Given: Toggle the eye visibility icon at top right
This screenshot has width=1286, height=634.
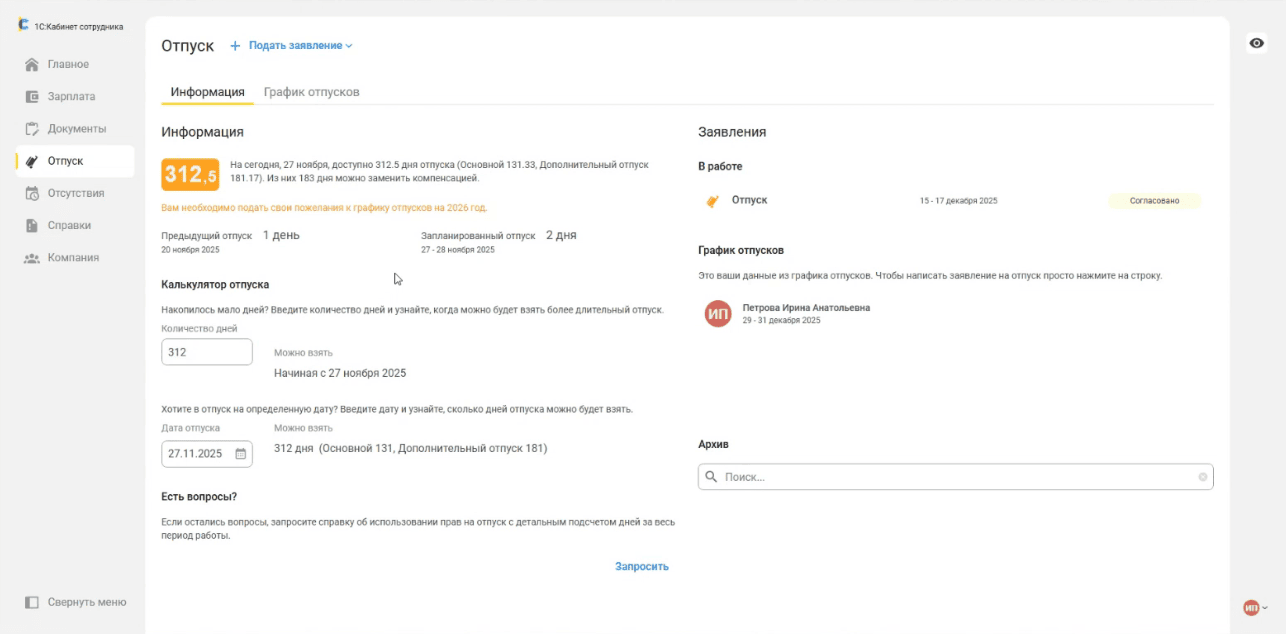Looking at the screenshot, I should (x=1257, y=43).
